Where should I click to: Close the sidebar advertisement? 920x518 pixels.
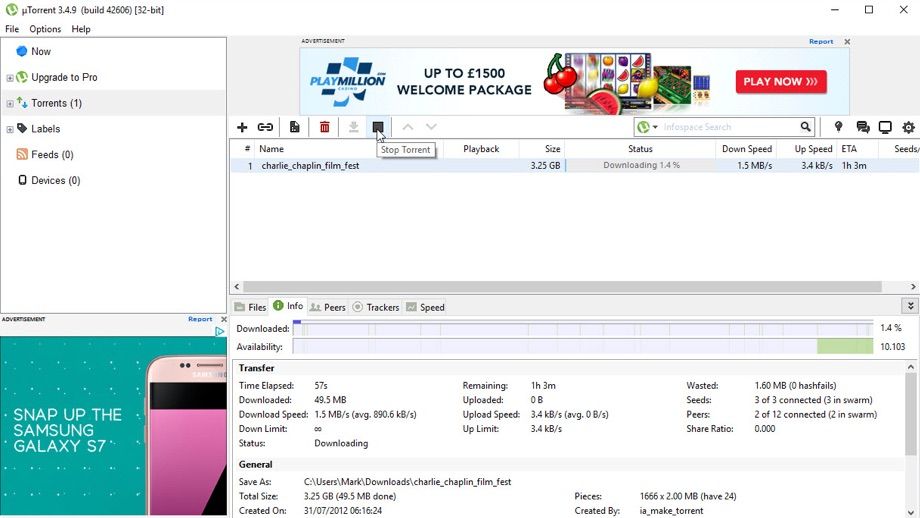click(x=224, y=319)
